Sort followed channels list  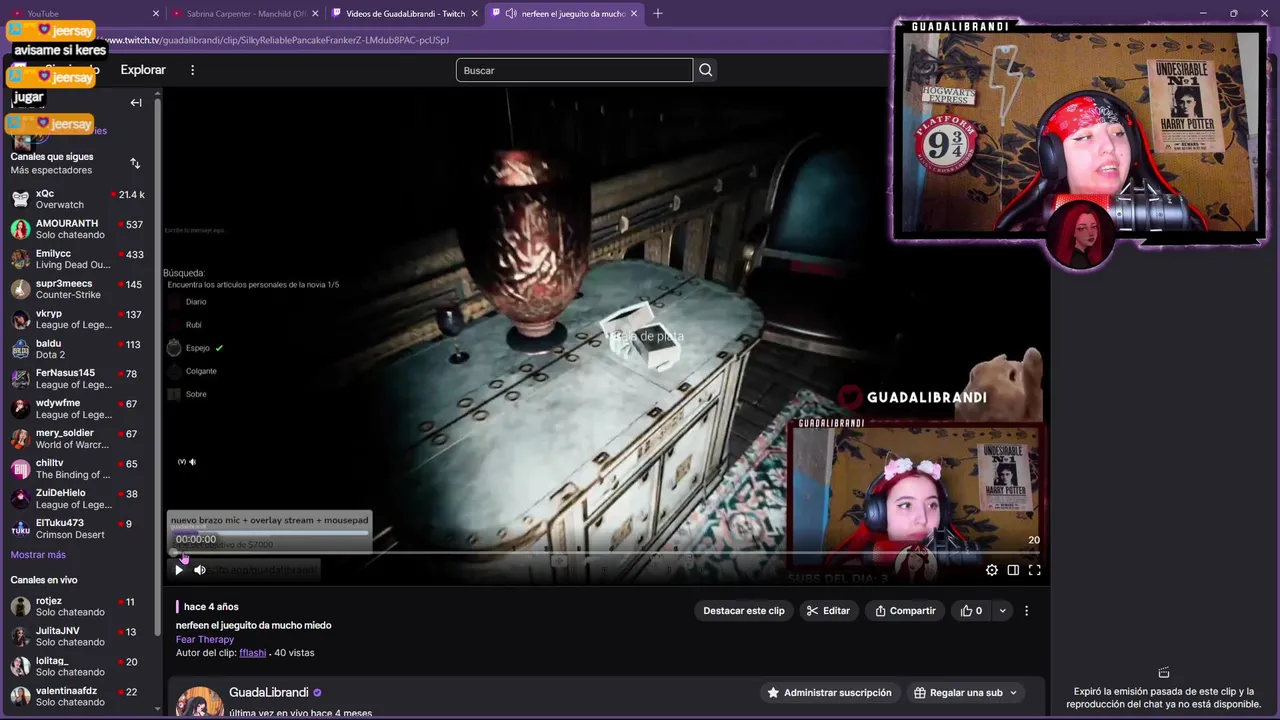pyautogui.click(x=135, y=163)
